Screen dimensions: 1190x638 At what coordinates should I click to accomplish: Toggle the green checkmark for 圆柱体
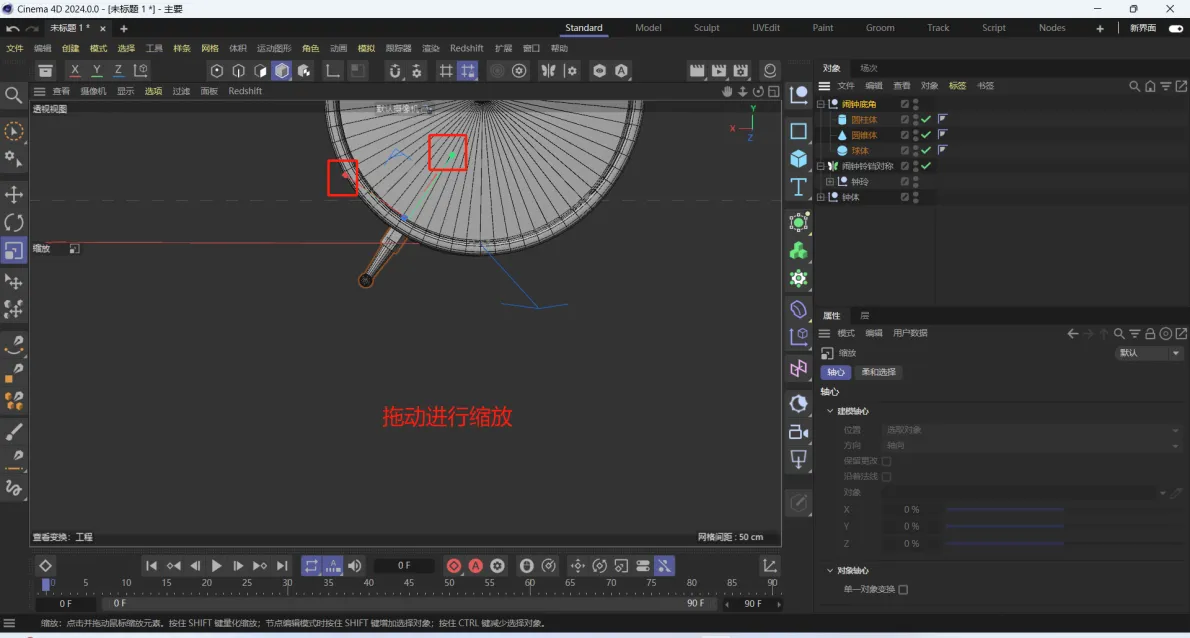click(926, 120)
